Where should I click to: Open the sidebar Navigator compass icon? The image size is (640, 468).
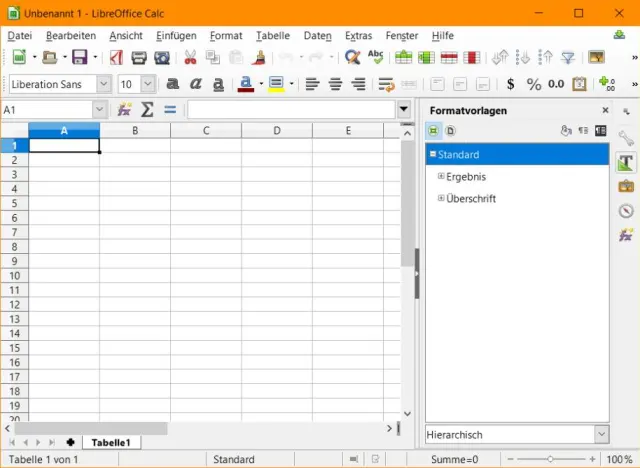point(626,211)
